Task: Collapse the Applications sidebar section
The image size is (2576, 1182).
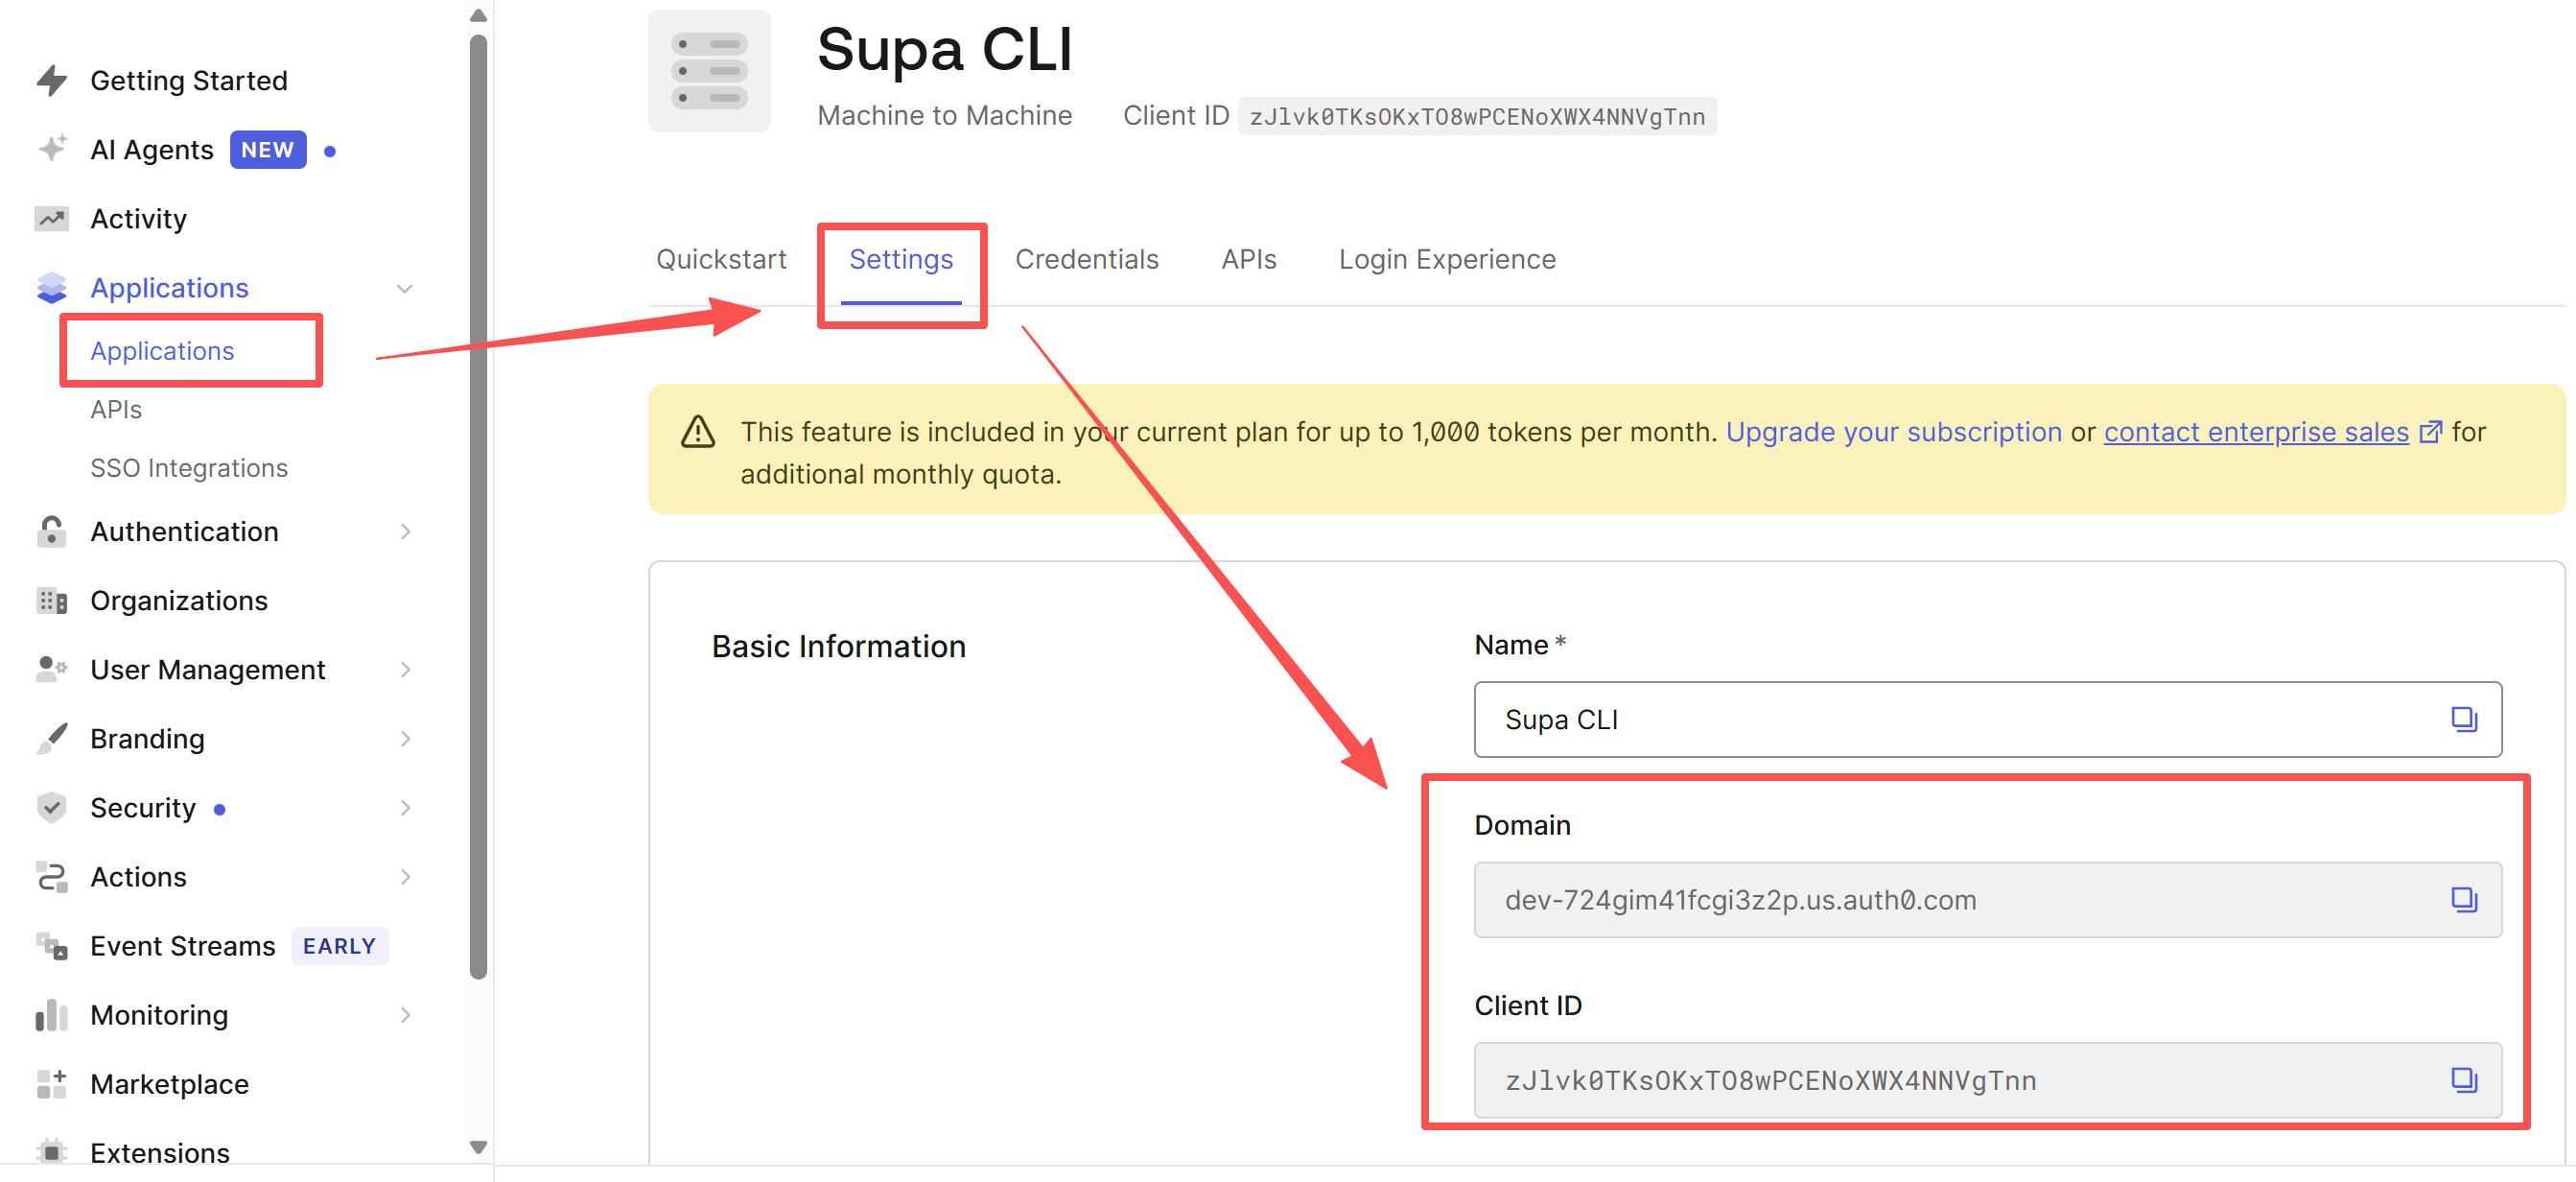Action: (405, 288)
